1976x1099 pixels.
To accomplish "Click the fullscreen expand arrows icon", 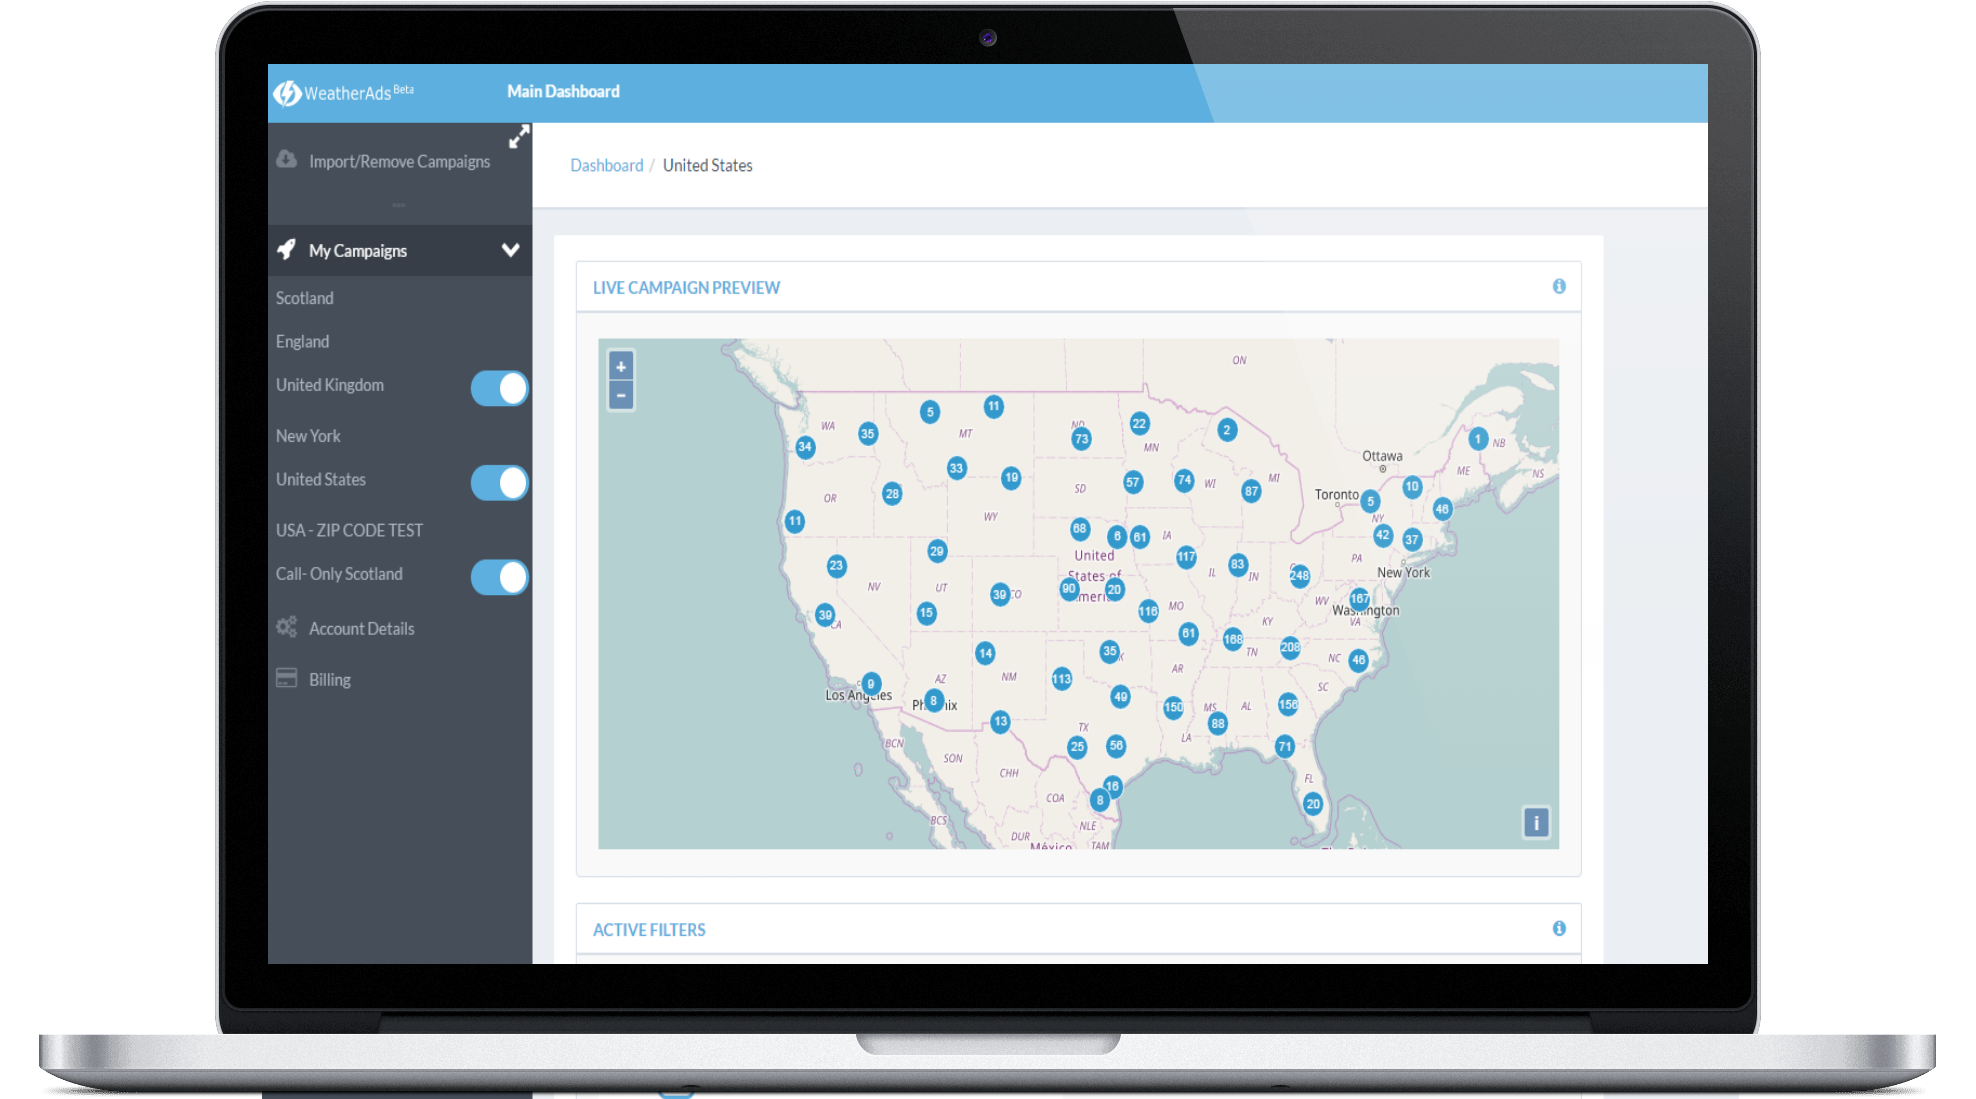I will click(x=519, y=137).
